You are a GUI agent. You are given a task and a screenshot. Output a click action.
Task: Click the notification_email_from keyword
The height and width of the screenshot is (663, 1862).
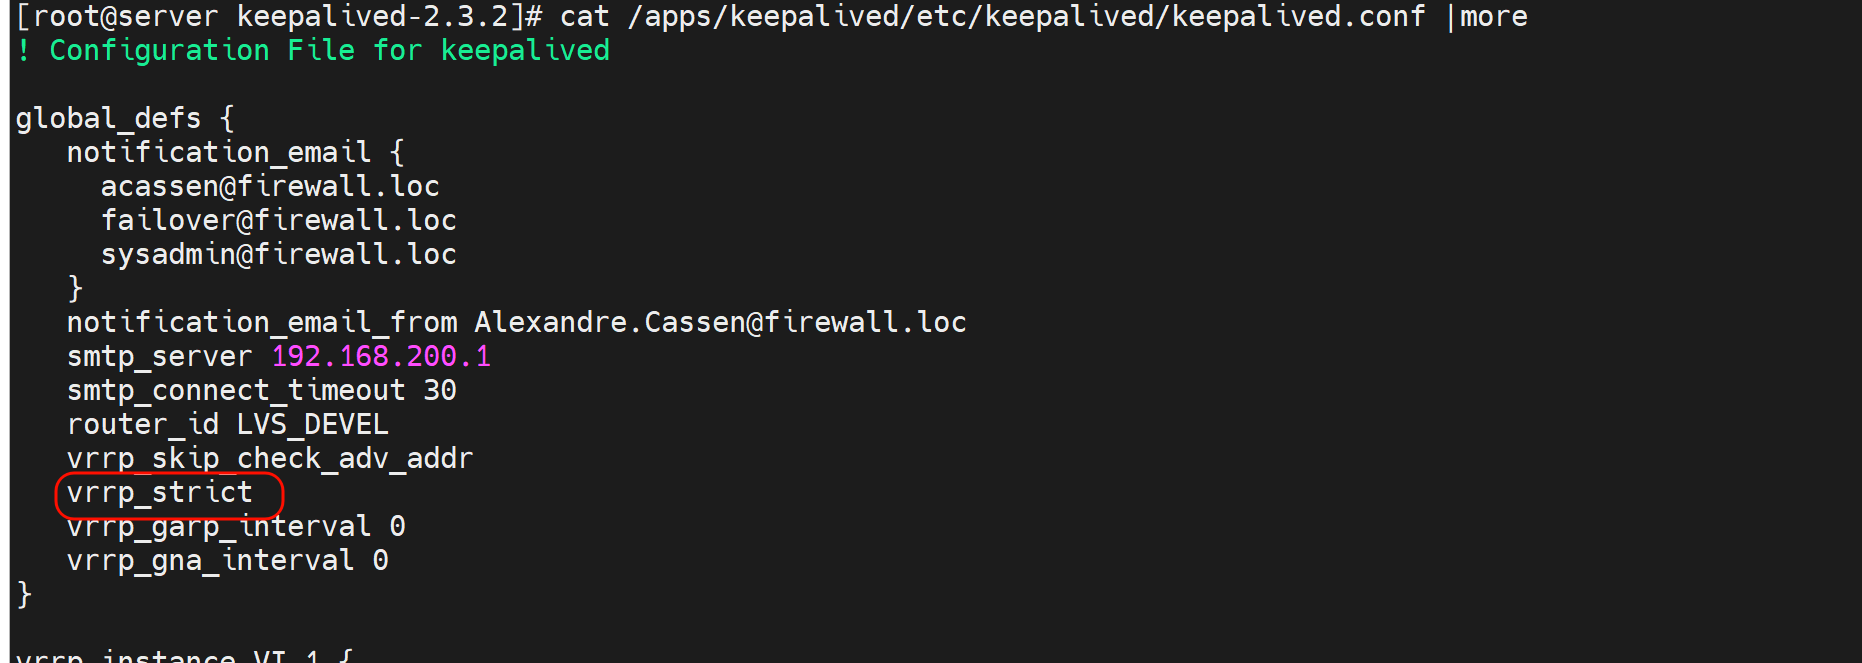click(x=262, y=323)
